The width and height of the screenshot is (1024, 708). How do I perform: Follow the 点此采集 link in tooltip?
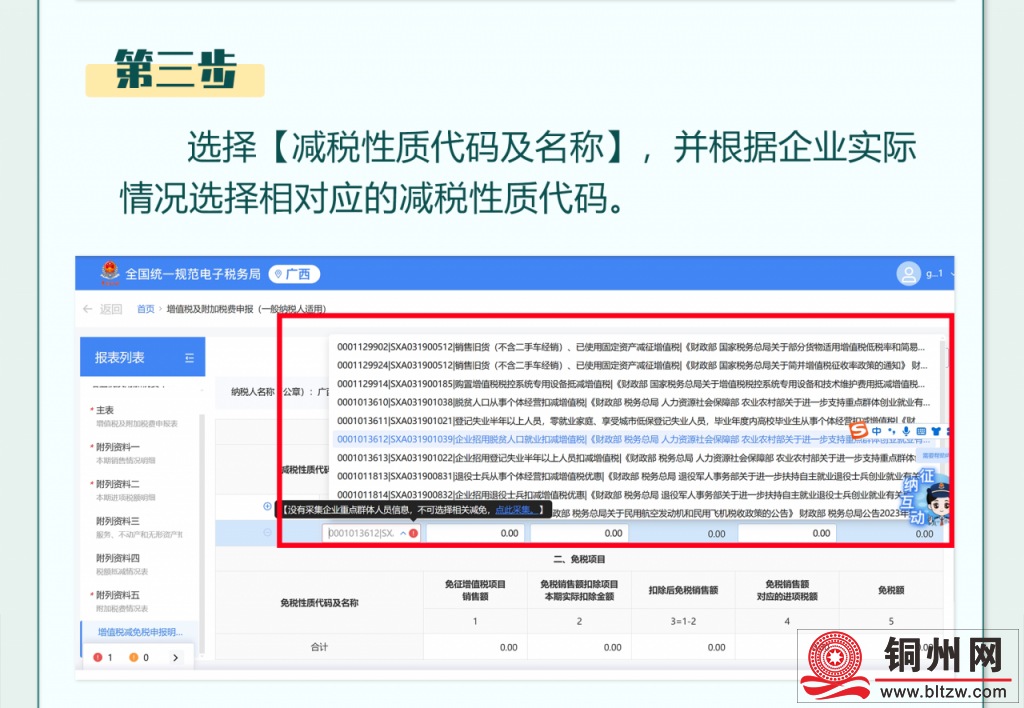pyautogui.click(x=516, y=509)
